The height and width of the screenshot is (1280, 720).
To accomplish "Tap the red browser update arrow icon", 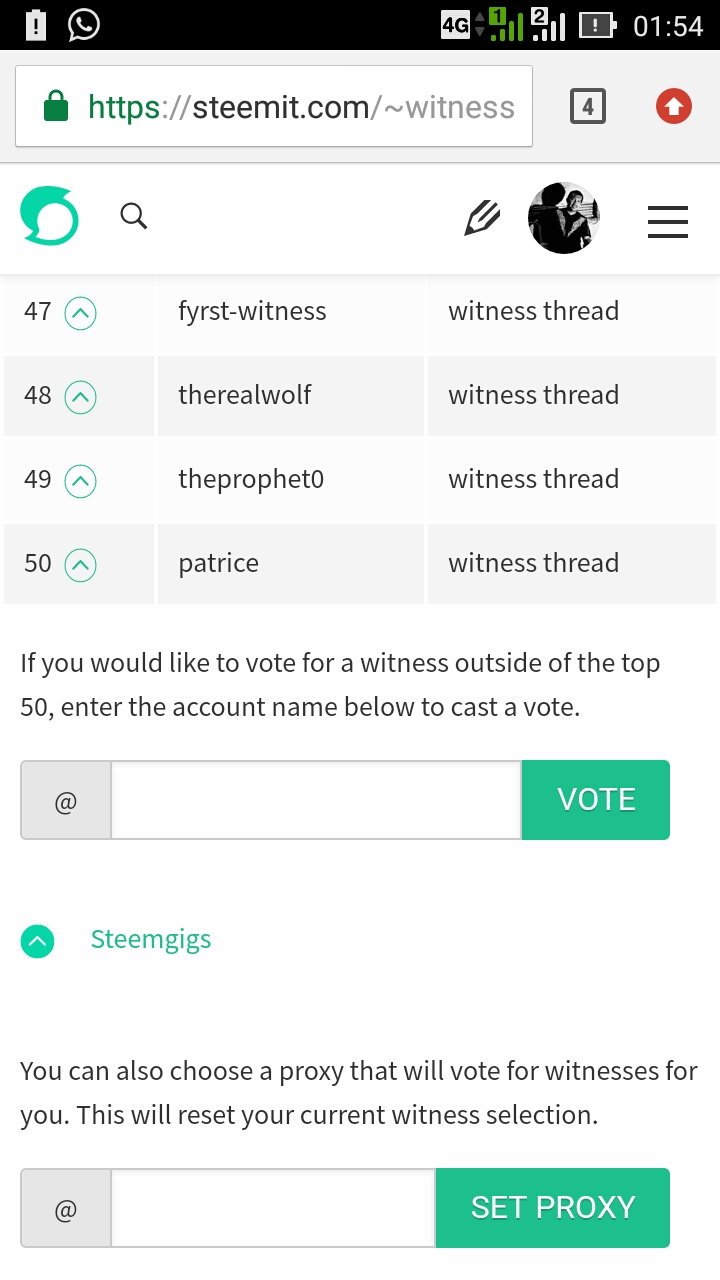I will click(674, 106).
